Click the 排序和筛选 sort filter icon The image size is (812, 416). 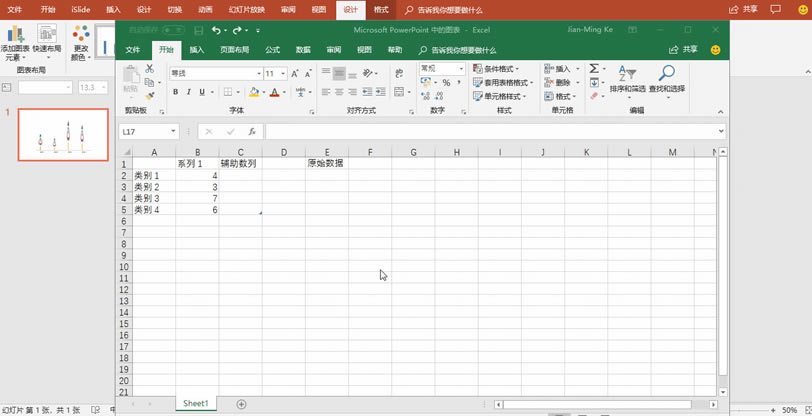(x=627, y=74)
